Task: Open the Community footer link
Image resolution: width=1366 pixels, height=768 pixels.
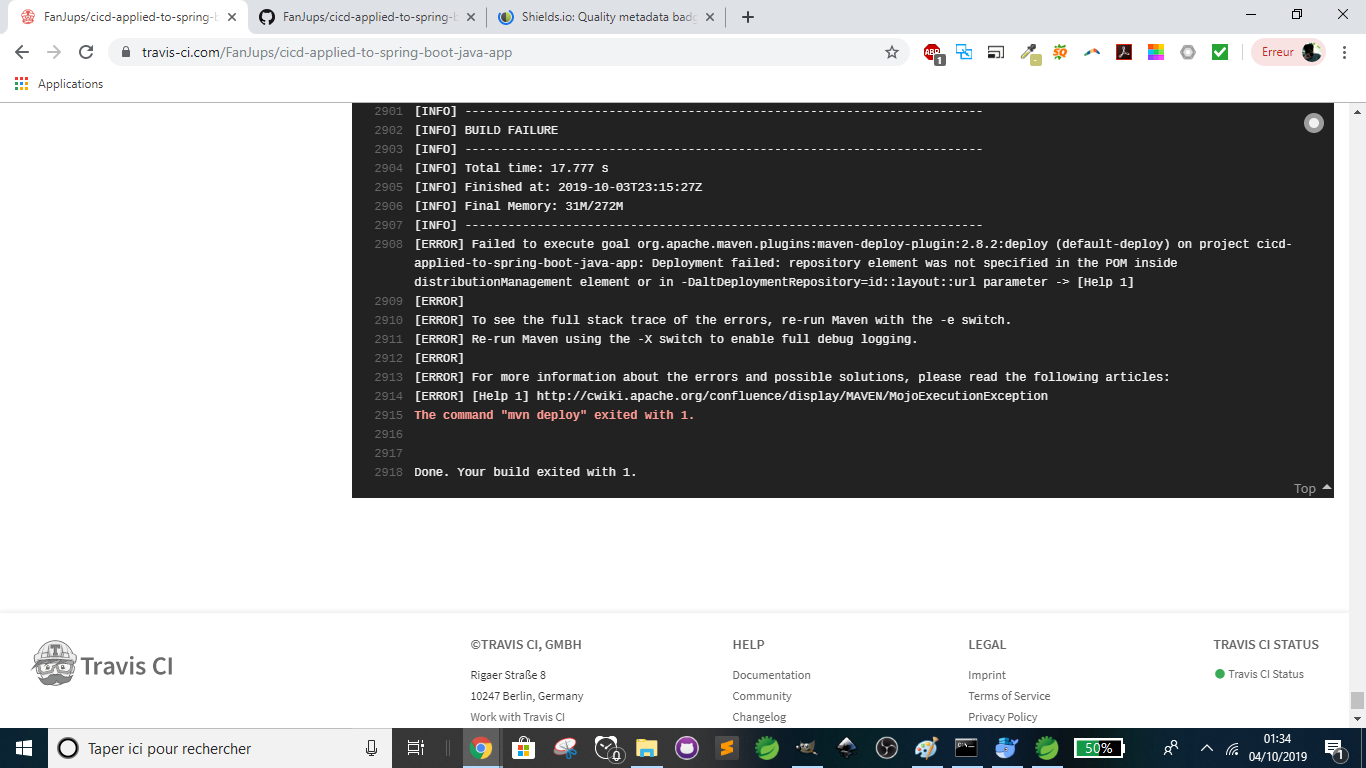Action: (762, 696)
